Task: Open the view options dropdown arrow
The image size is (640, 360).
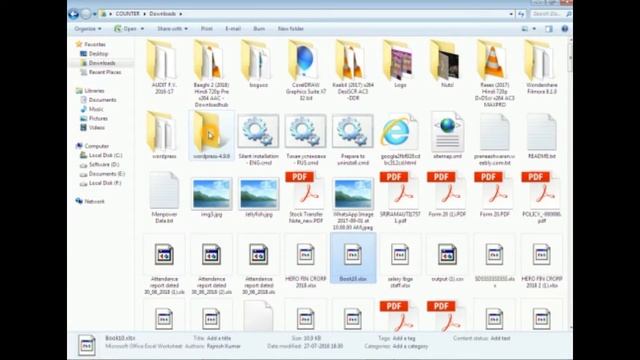Action: tap(534, 29)
